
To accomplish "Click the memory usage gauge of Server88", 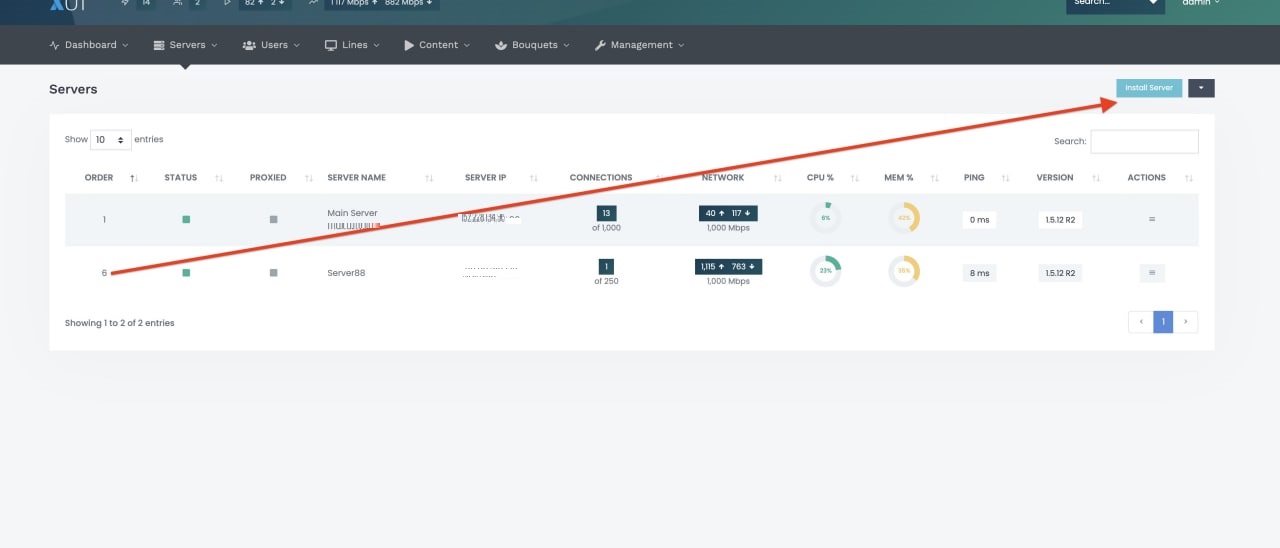I will [904, 271].
